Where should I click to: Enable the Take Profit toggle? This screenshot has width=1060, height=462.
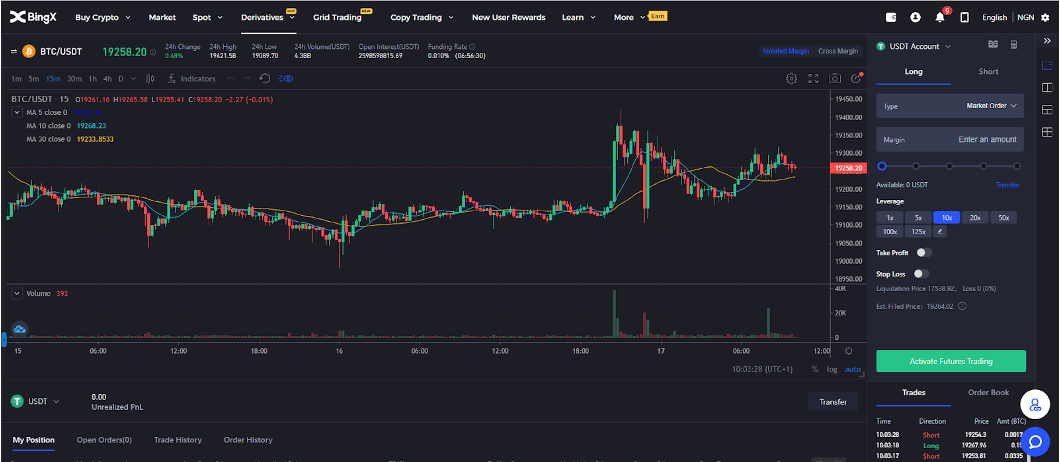pyautogui.click(x=923, y=253)
